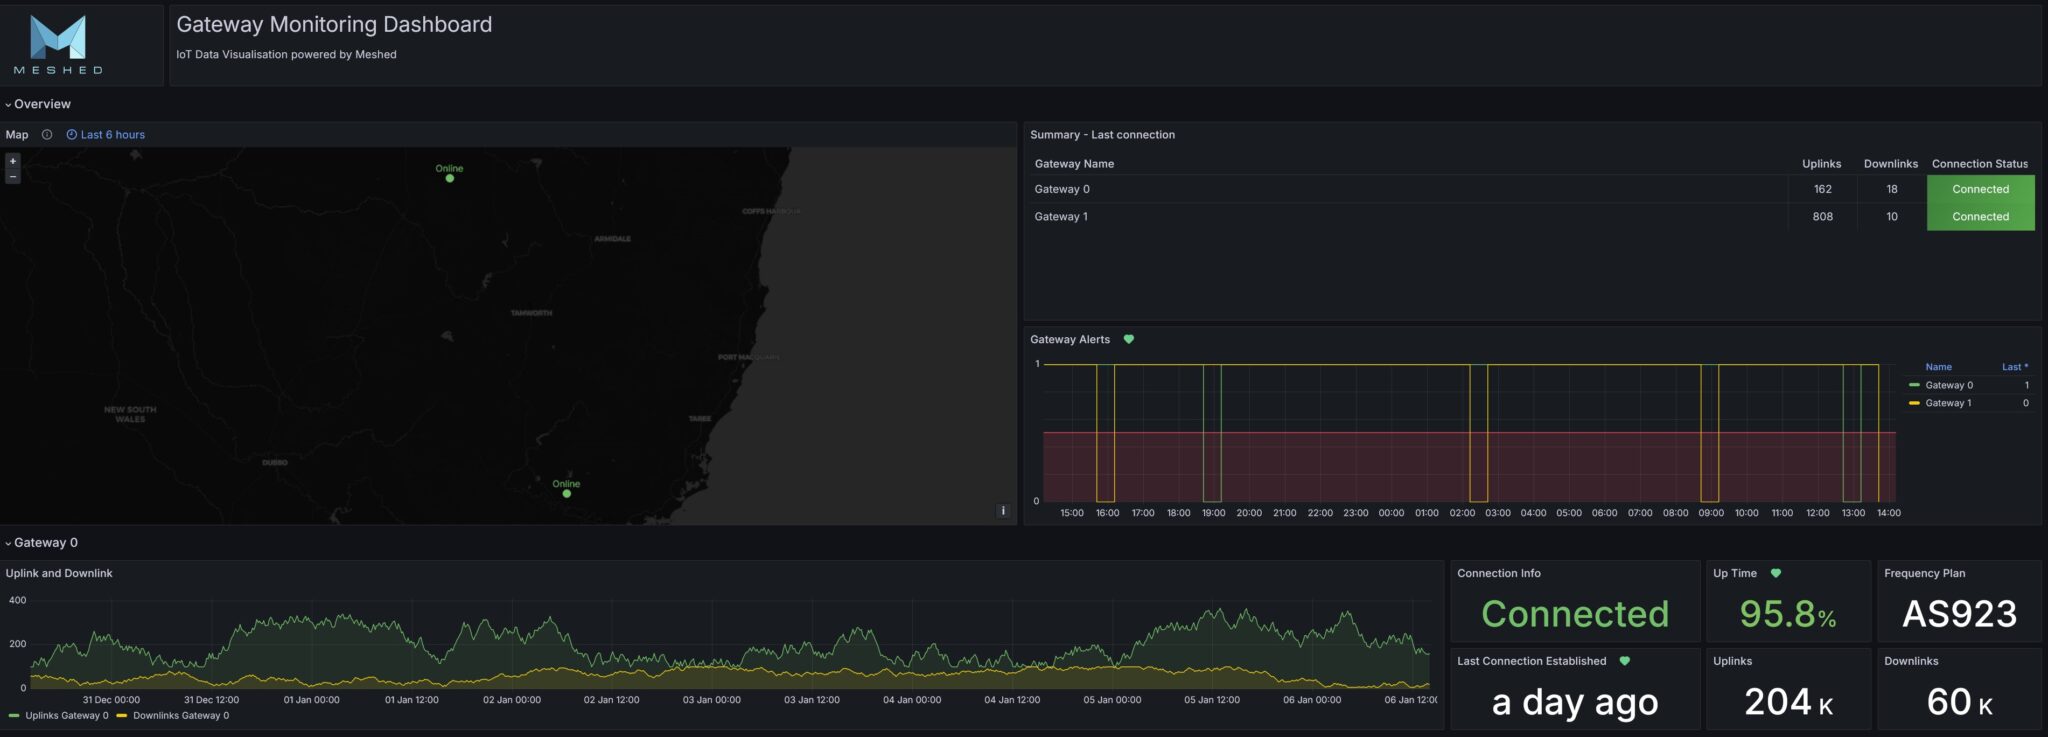The height and width of the screenshot is (737, 2048).
Task: Open the Map panel title menu
Action: click(x=17, y=135)
